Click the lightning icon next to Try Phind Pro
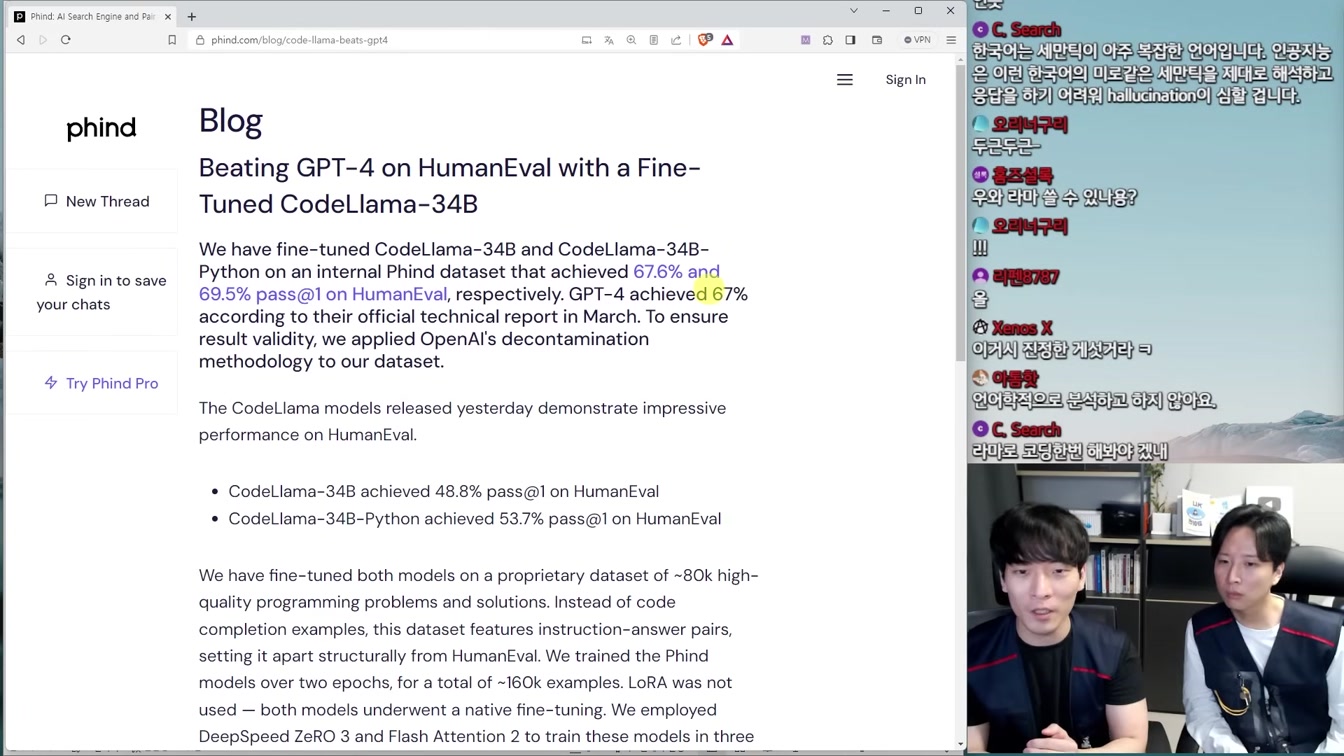1344x756 pixels. point(51,383)
